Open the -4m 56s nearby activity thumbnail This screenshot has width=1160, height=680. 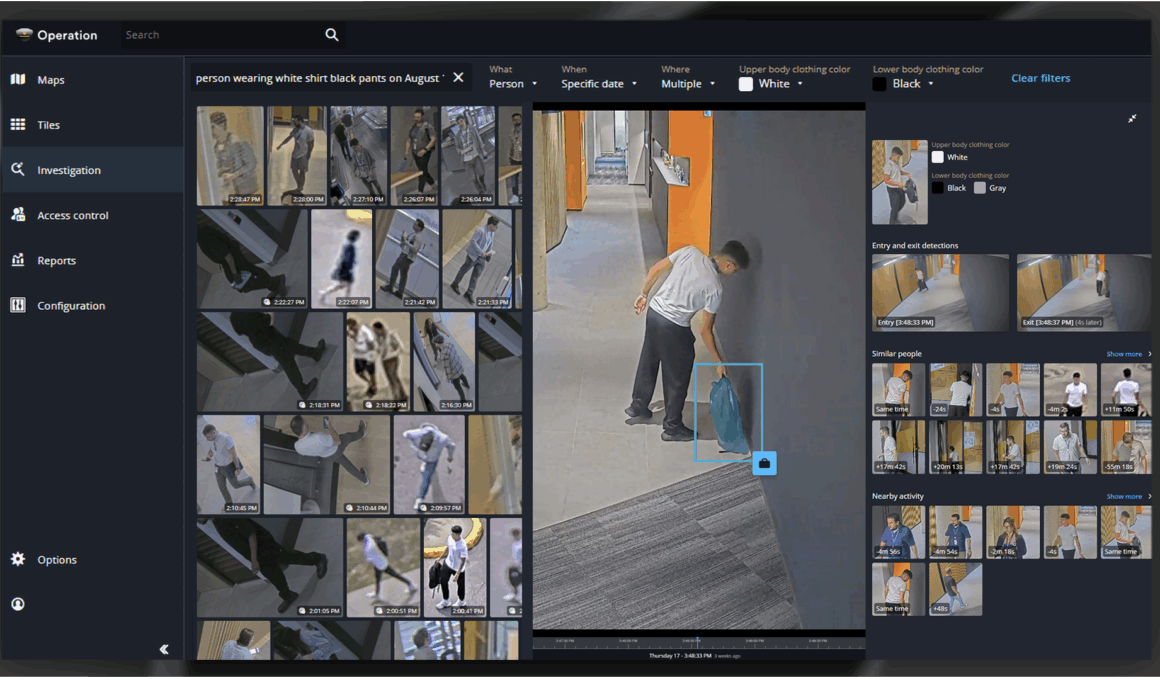pos(898,532)
